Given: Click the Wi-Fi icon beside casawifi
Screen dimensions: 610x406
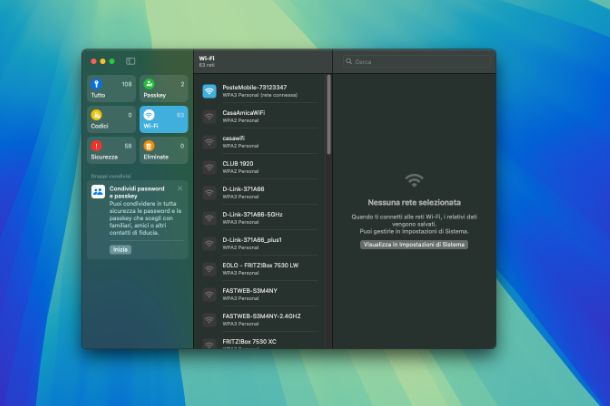Looking at the screenshot, I should click(x=209, y=142).
